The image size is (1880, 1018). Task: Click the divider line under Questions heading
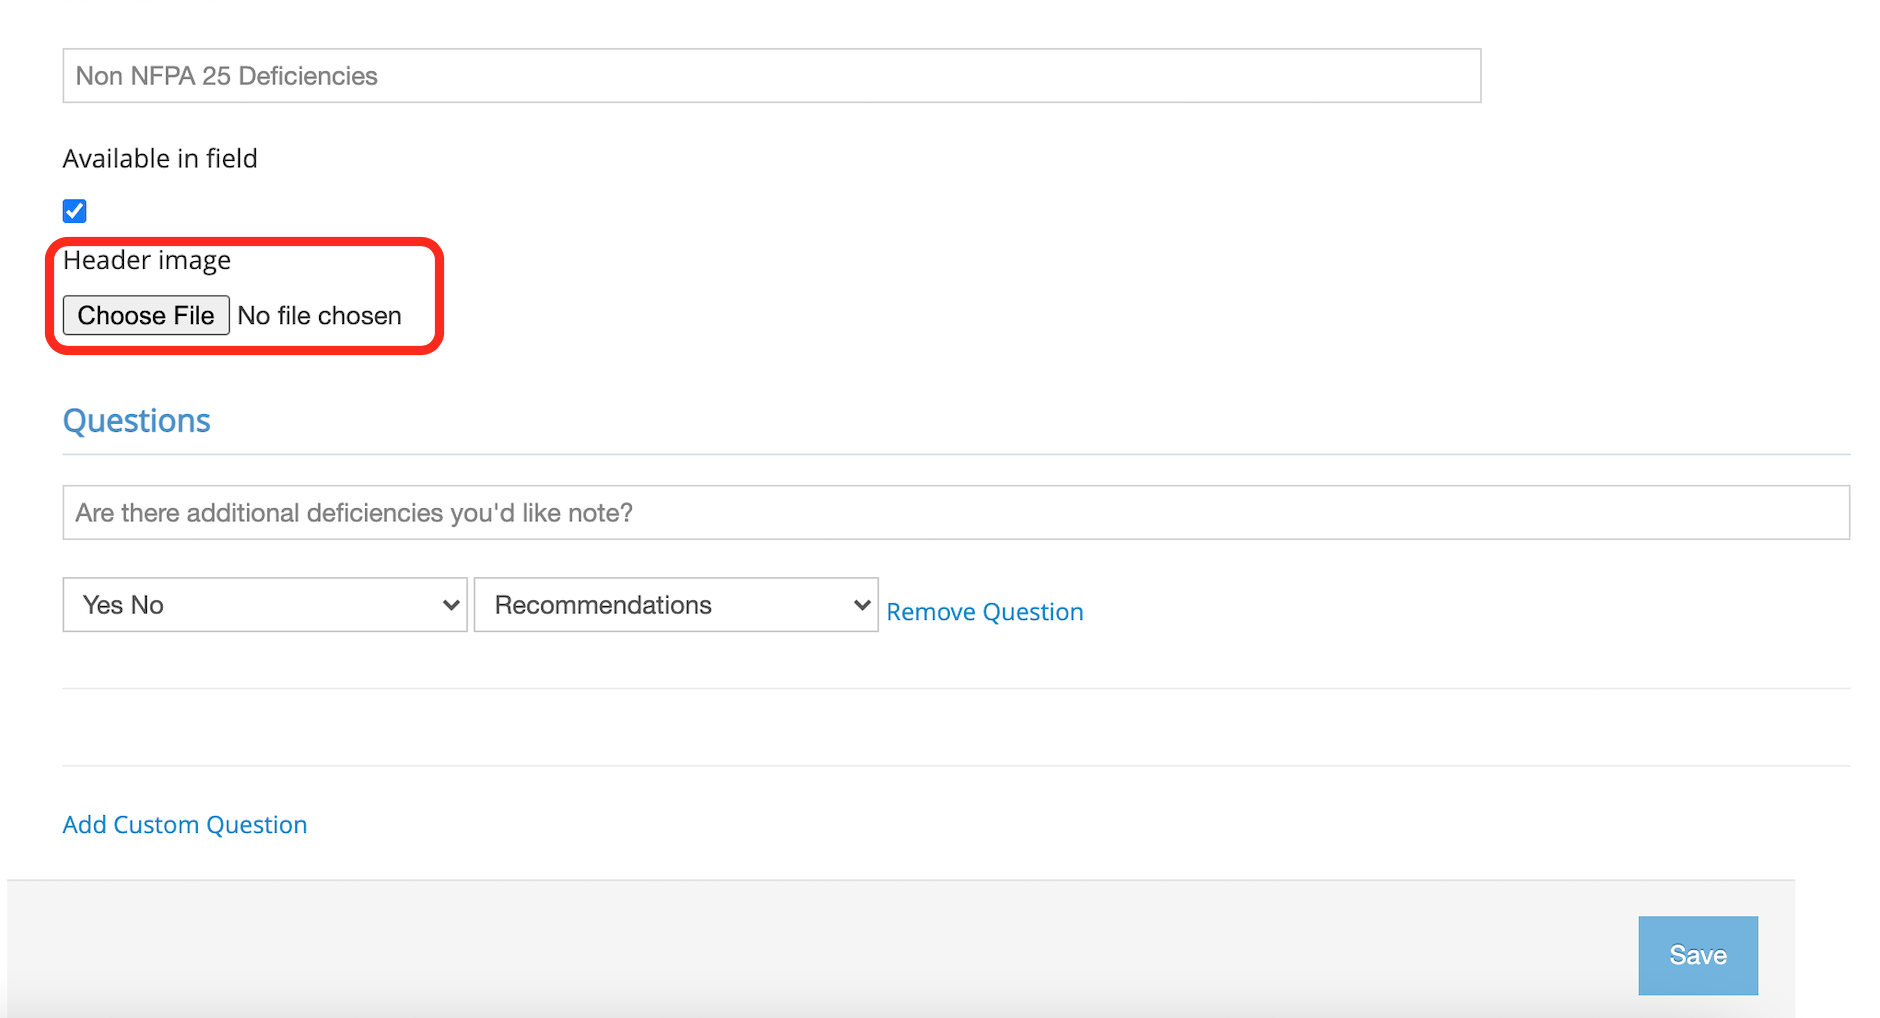pyautogui.click(x=955, y=455)
